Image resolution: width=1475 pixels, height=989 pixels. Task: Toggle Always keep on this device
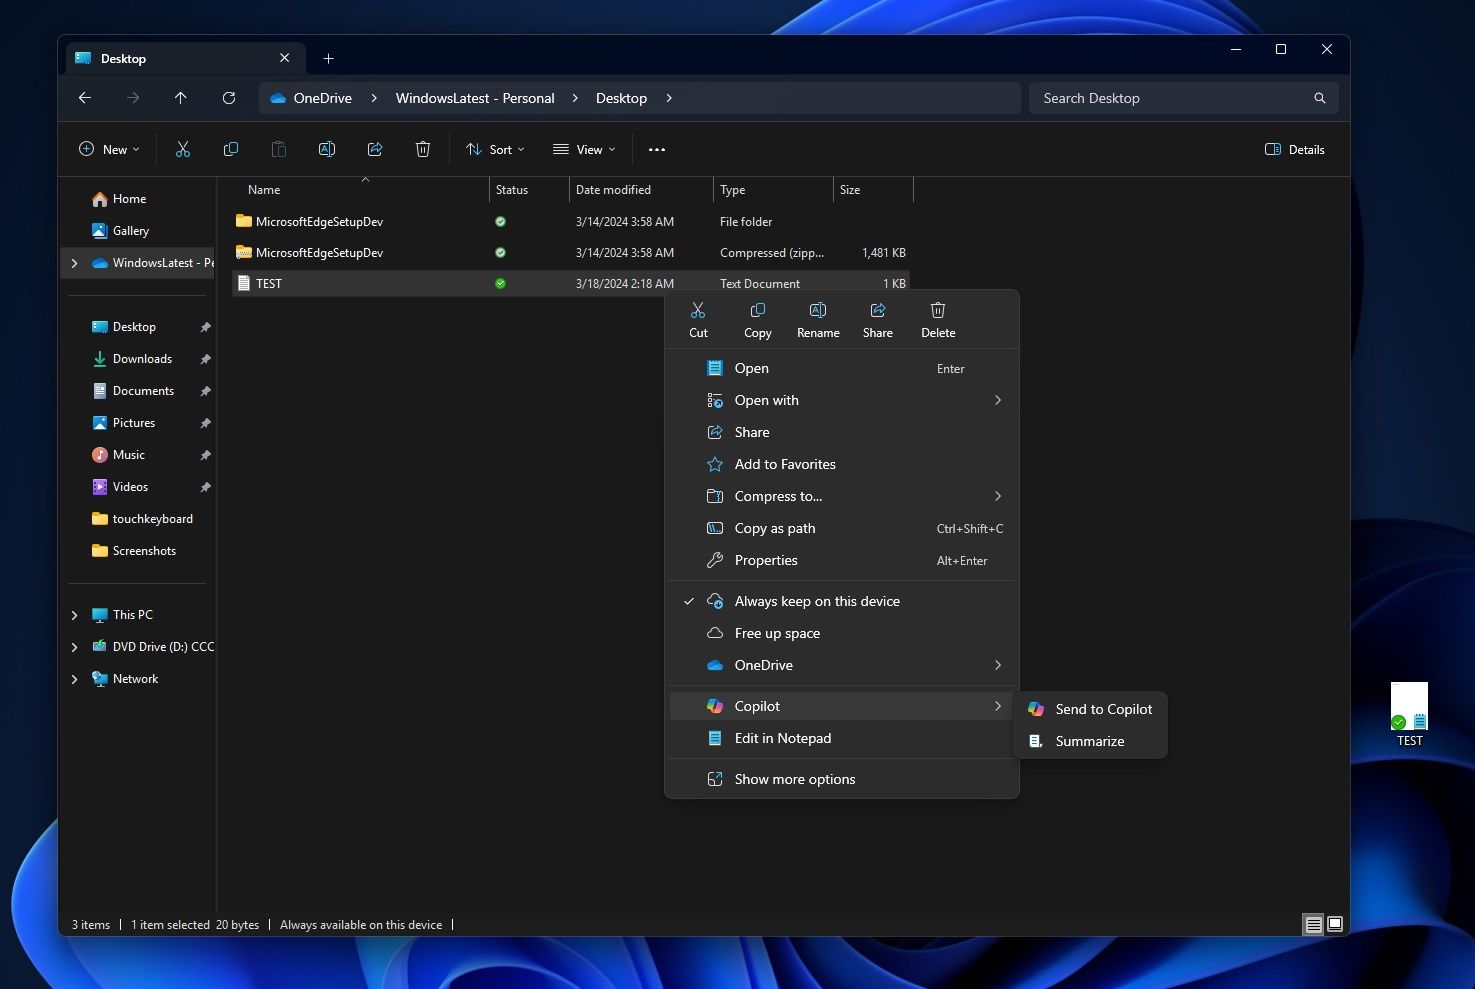817,600
